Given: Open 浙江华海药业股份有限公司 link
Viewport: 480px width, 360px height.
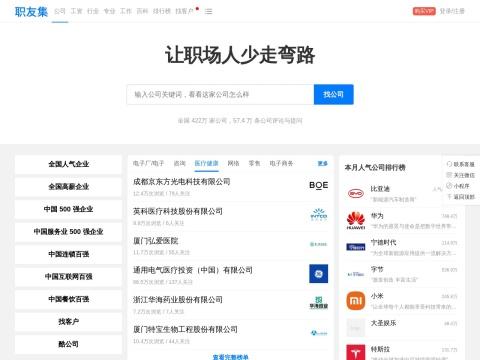Looking at the screenshot, I should (178, 300).
